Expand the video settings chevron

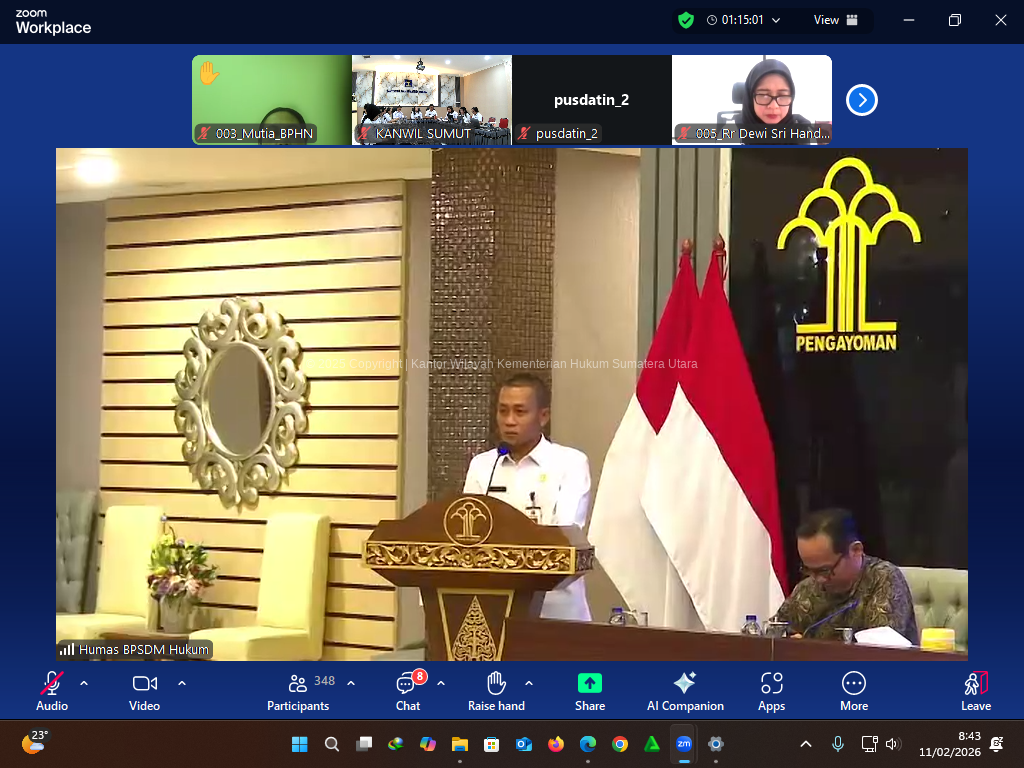pyautogui.click(x=182, y=683)
